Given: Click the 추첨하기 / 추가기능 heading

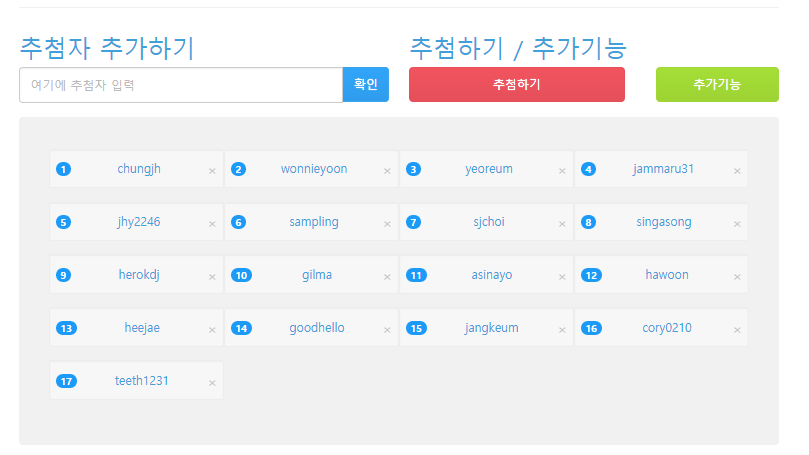Looking at the screenshot, I should (x=518, y=48).
